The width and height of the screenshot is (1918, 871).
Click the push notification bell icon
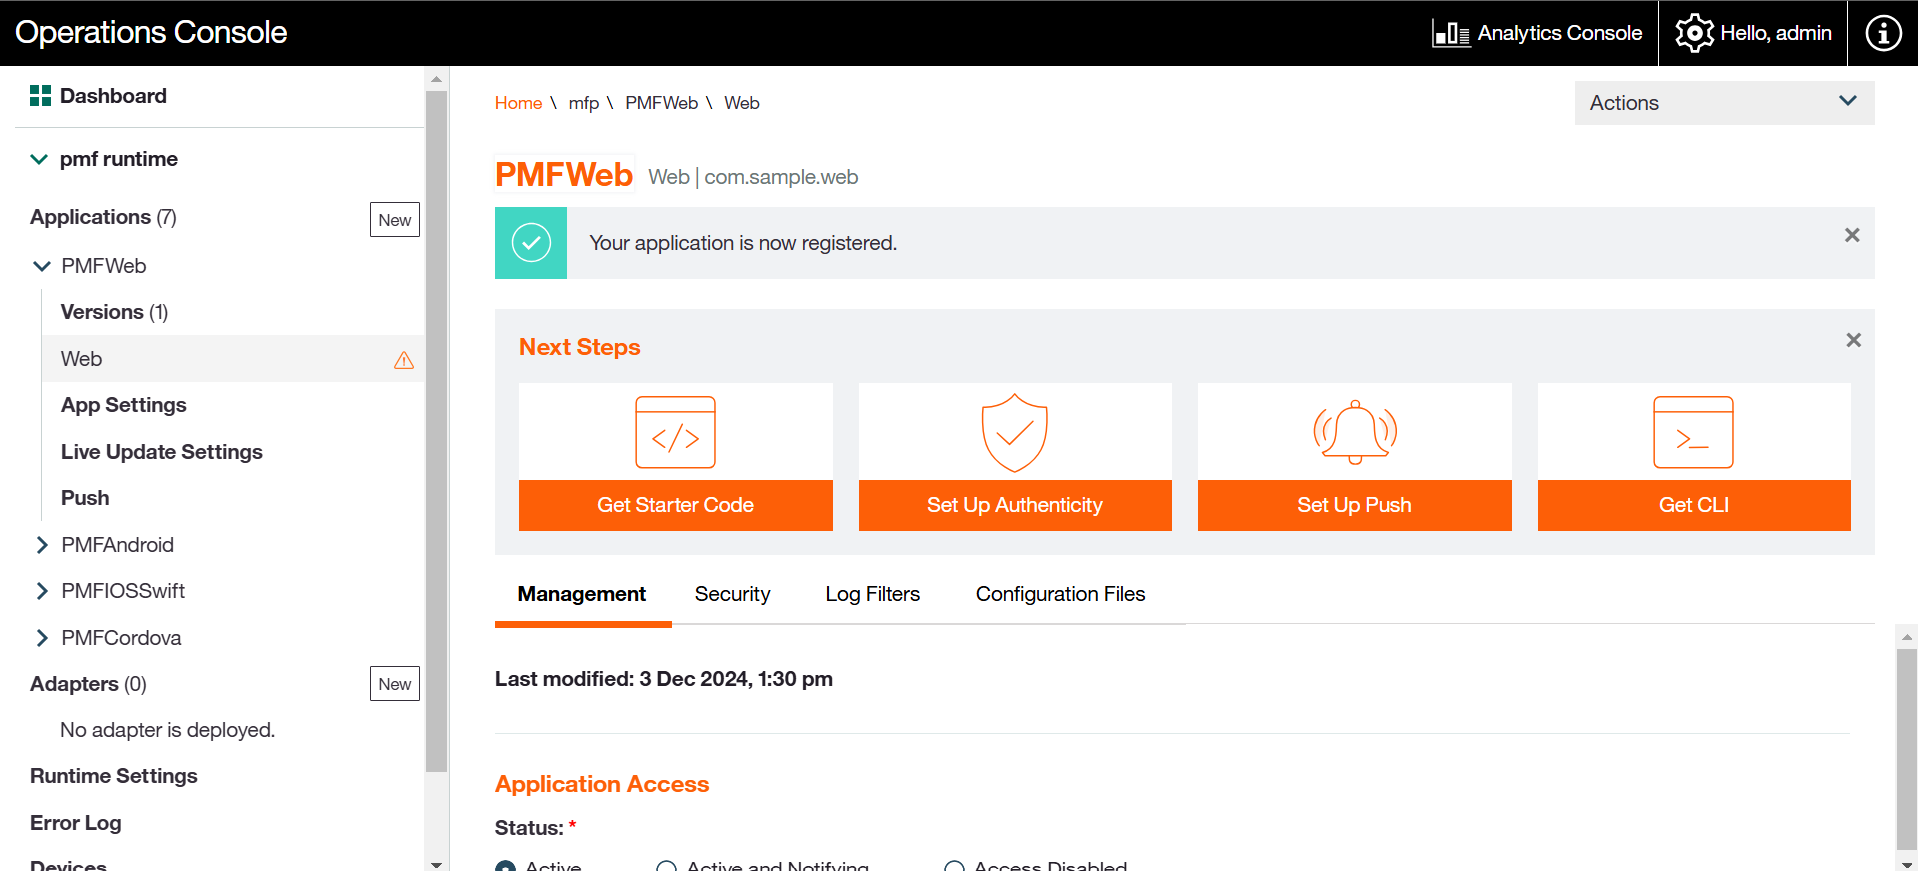coord(1354,432)
